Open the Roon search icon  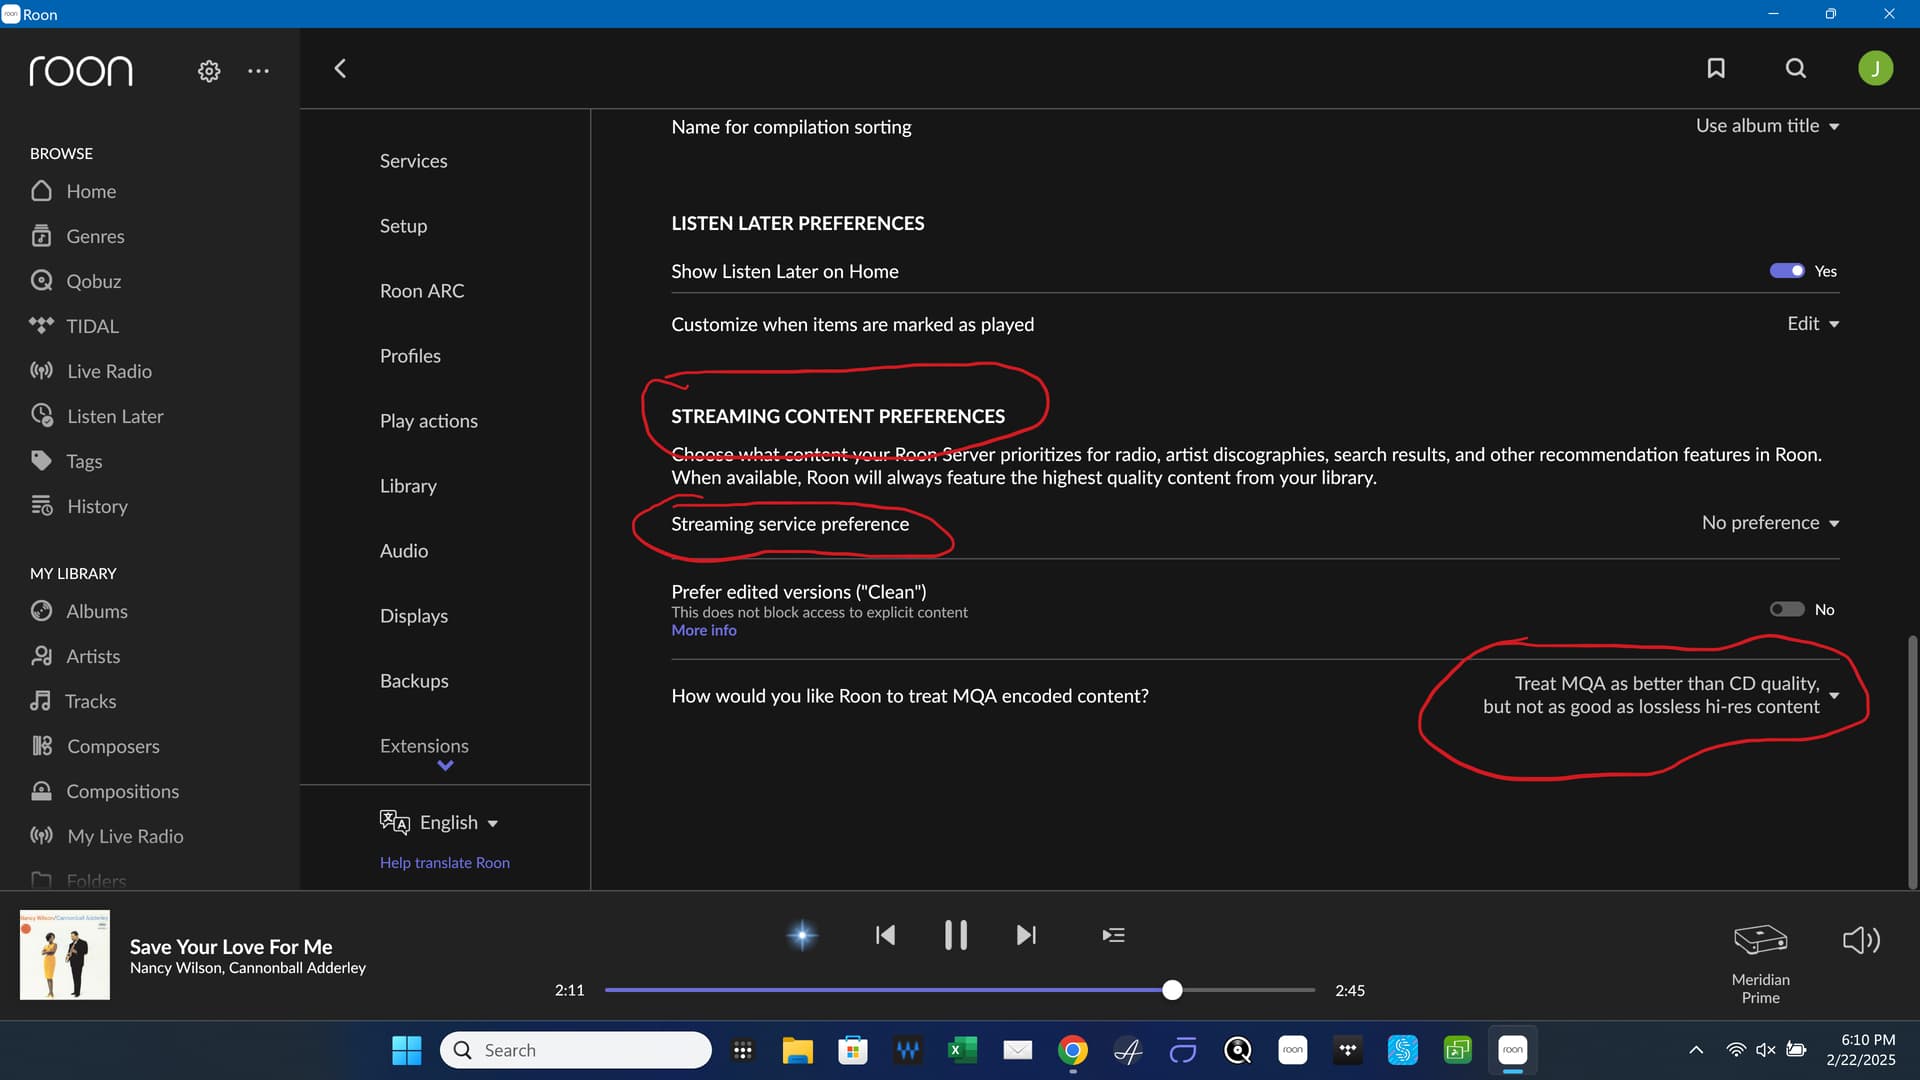click(1796, 68)
